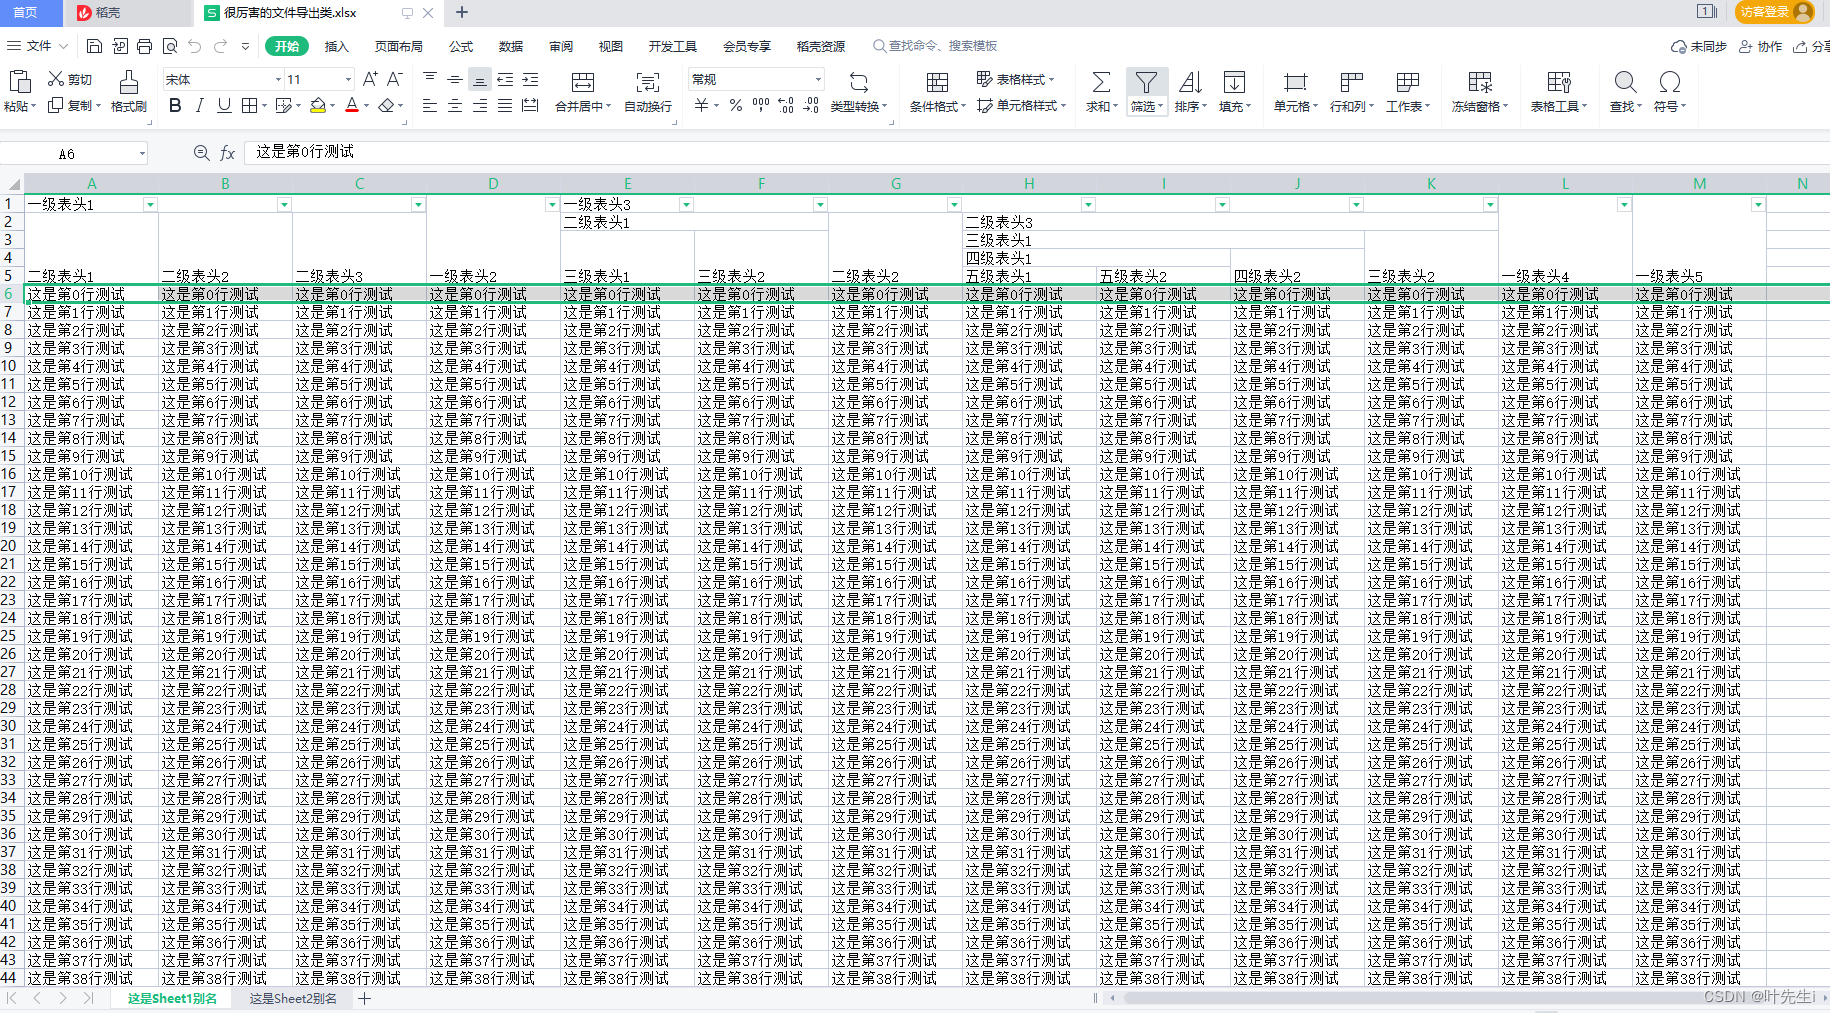
Task: Click the Table Tools (表格工具) icon
Action: pos(1559,82)
